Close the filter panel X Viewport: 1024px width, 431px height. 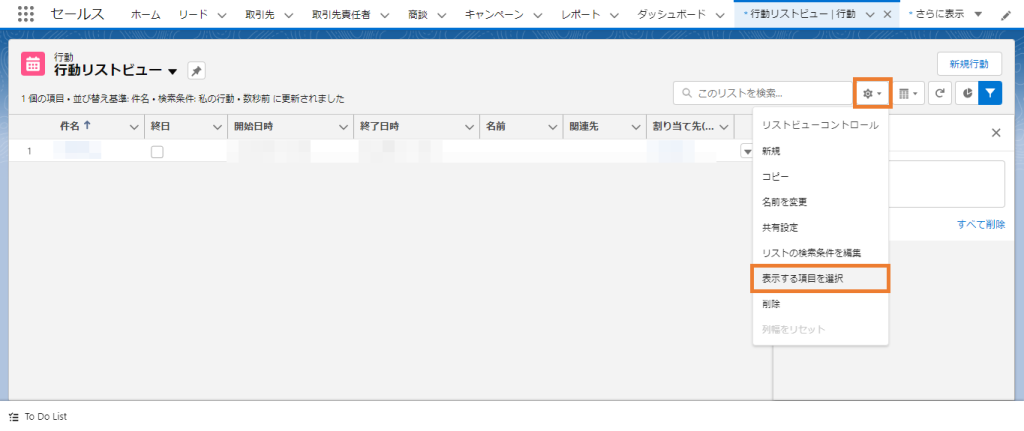point(996,133)
